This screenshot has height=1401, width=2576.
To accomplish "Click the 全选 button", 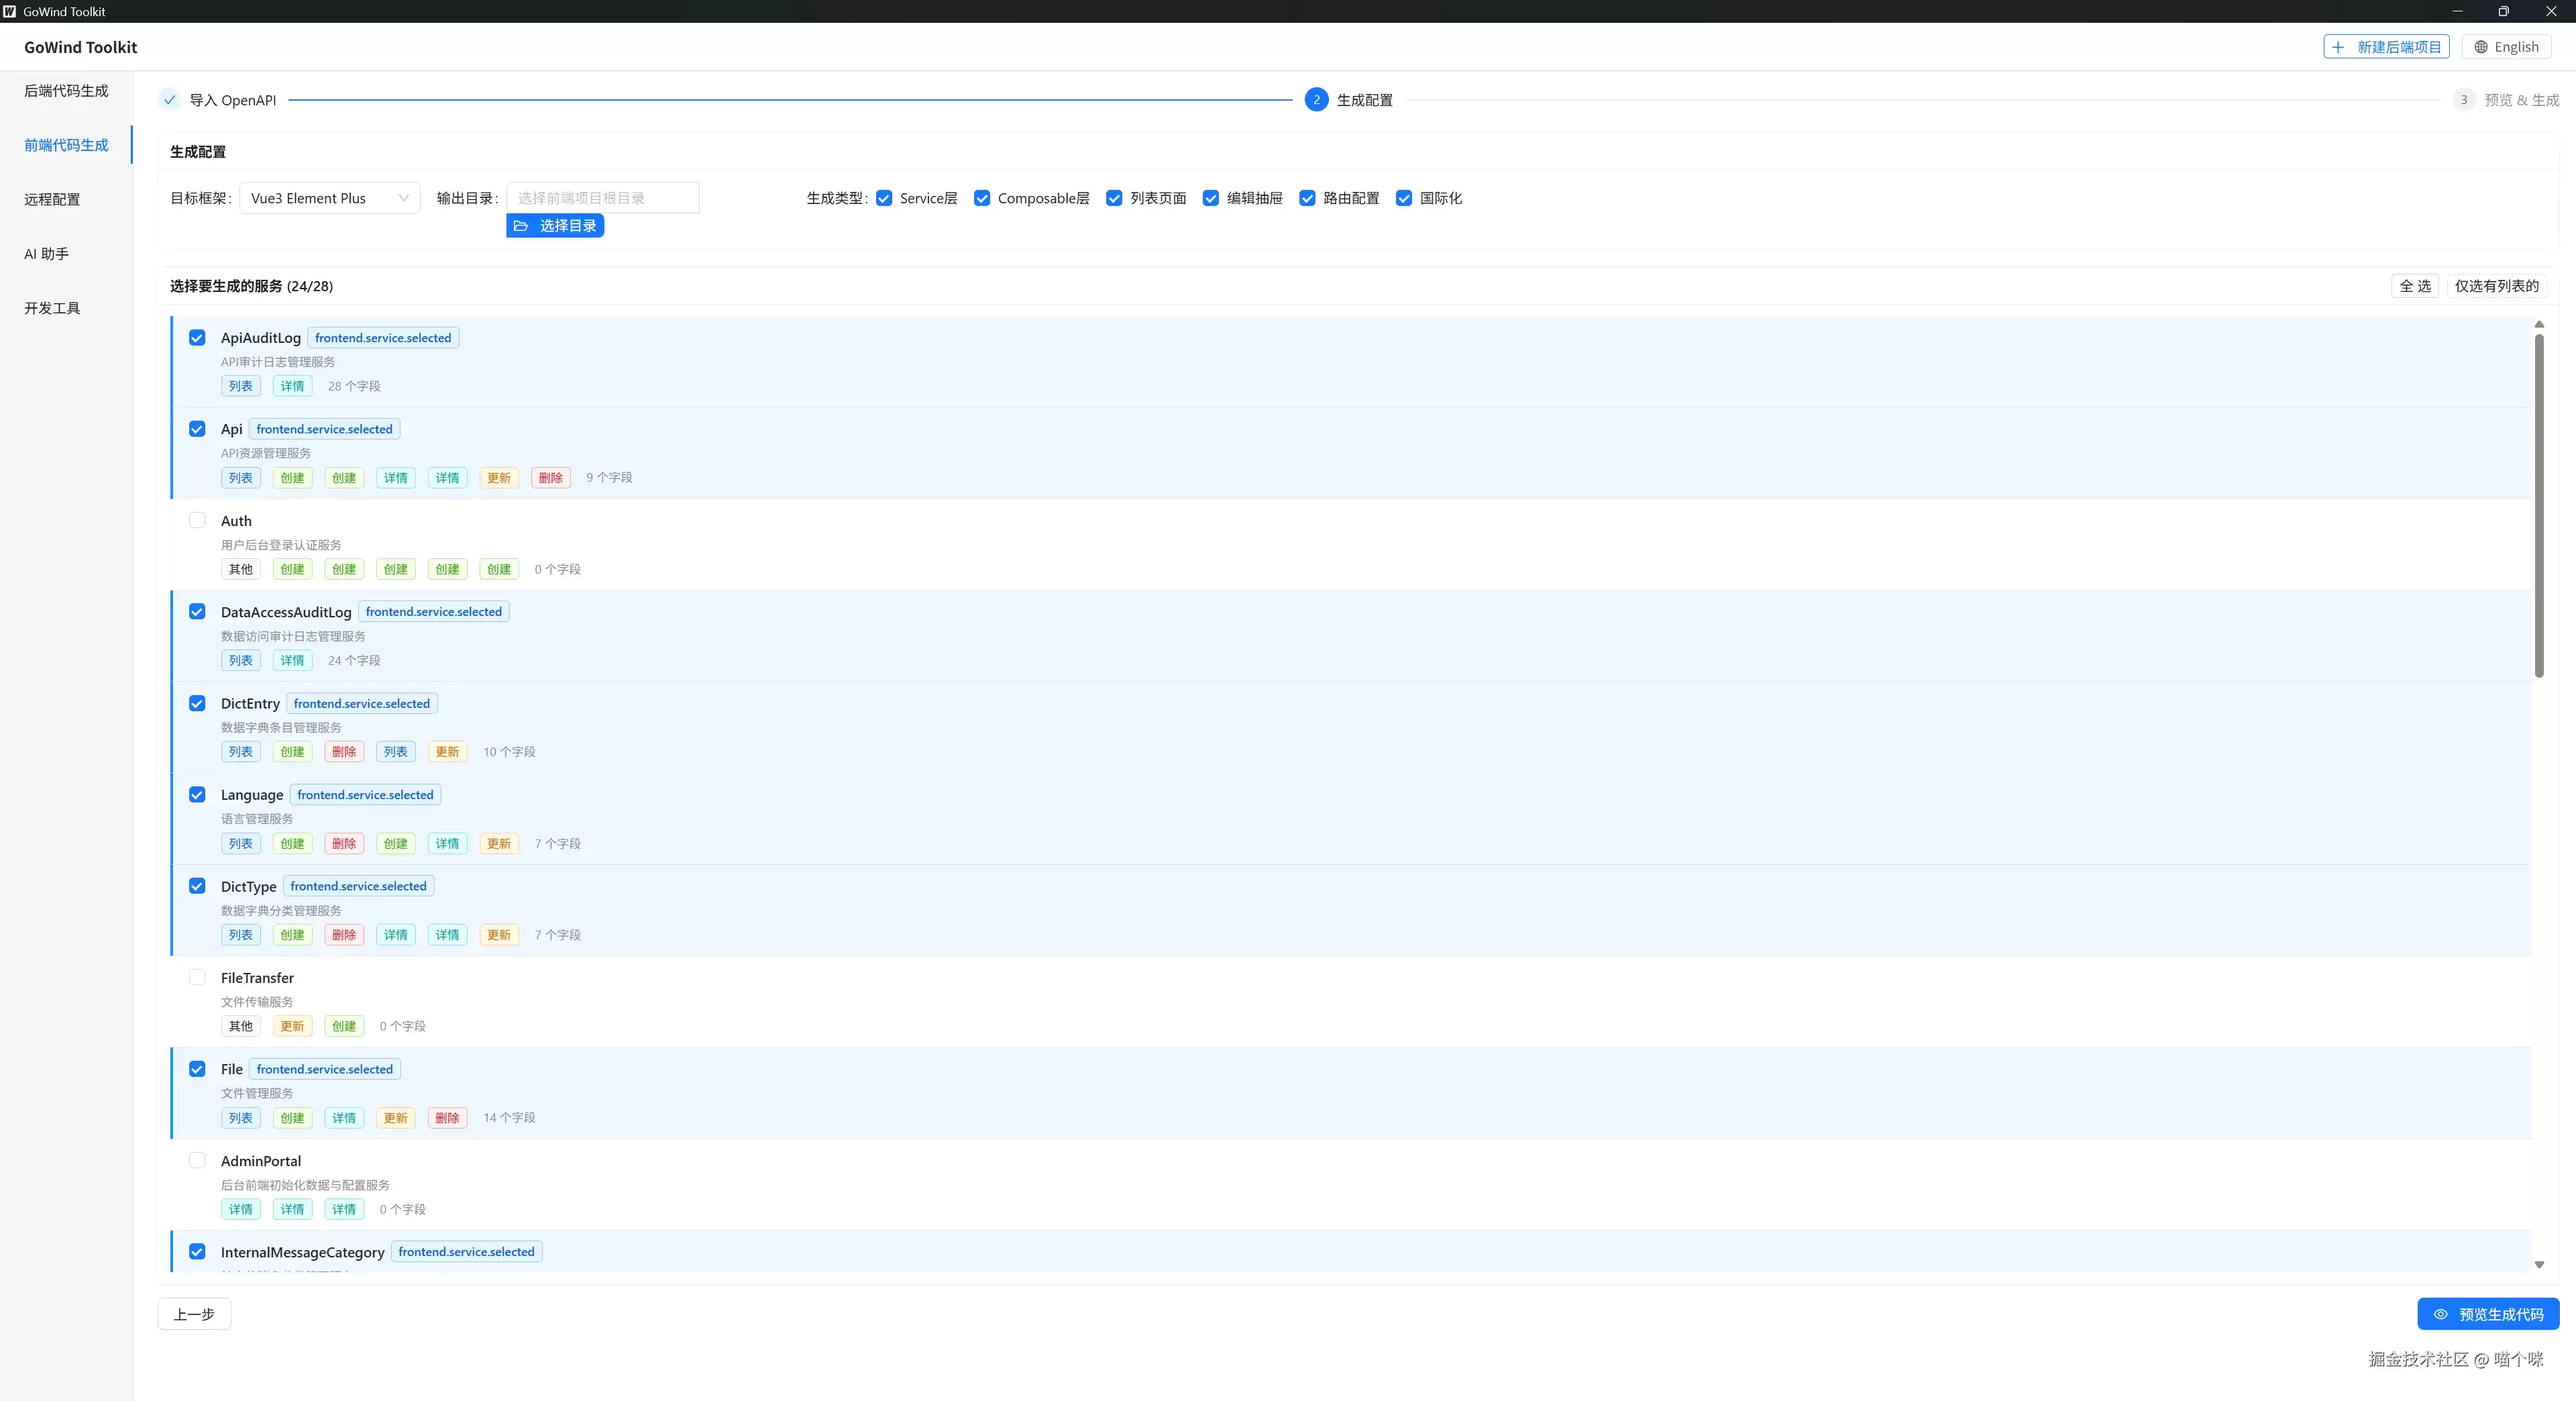I will pyautogui.click(x=2415, y=286).
